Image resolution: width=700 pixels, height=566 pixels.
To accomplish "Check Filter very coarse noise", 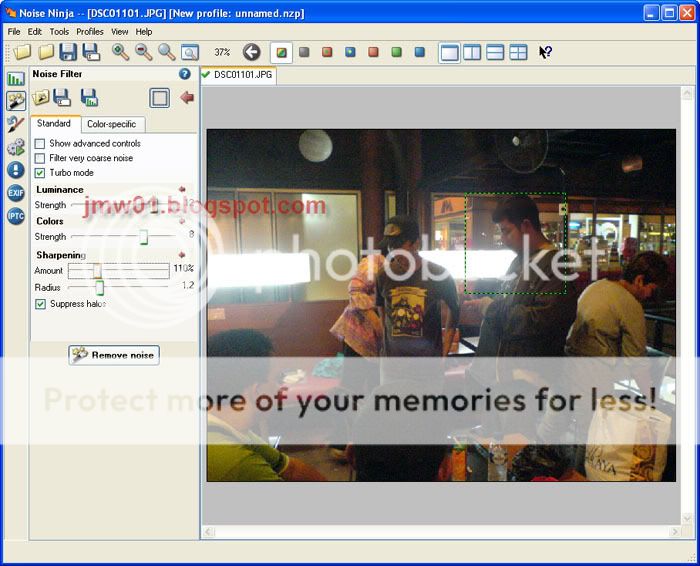I will [40, 158].
